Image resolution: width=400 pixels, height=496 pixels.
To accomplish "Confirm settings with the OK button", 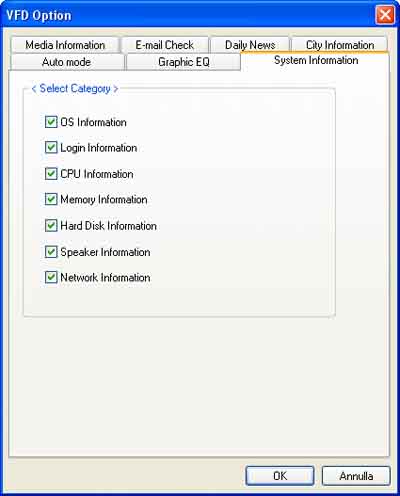I will pyautogui.click(x=280, y=476).
